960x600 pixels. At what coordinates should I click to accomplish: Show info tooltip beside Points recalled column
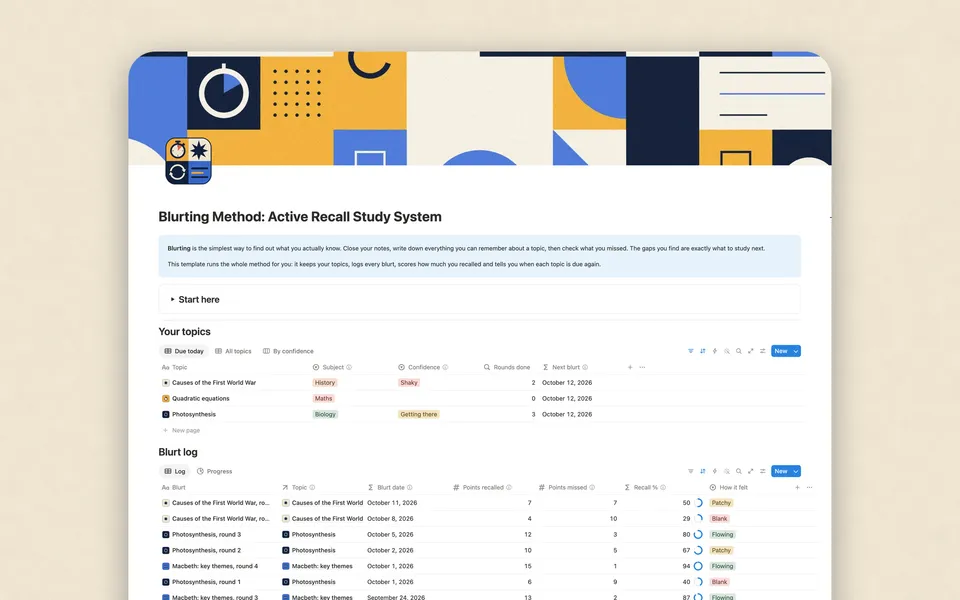[x=509, y=487]
